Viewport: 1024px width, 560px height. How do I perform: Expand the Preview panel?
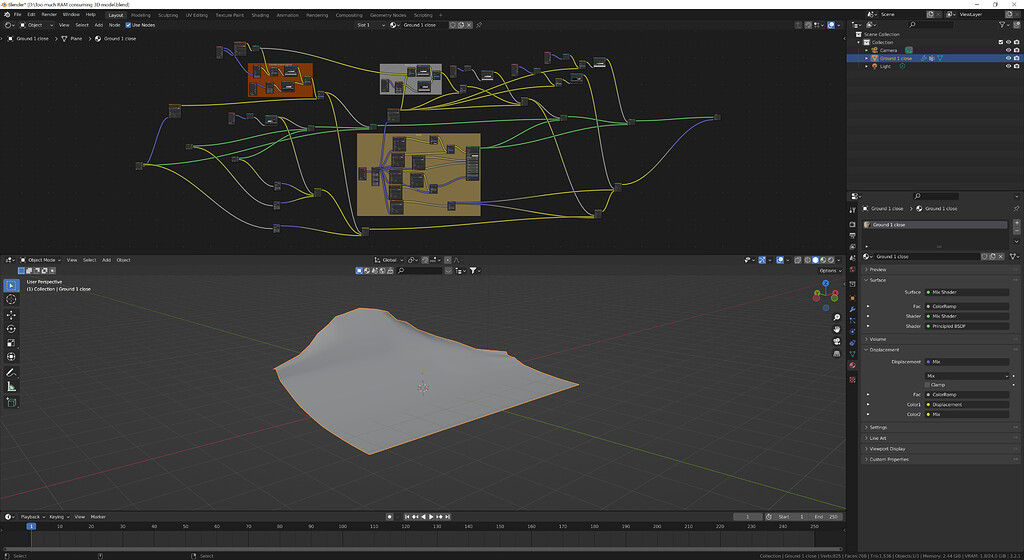coord(877,270)
